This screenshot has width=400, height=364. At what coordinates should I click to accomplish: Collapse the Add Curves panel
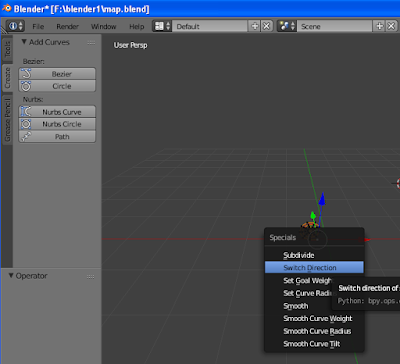click(x=24, y=42)
